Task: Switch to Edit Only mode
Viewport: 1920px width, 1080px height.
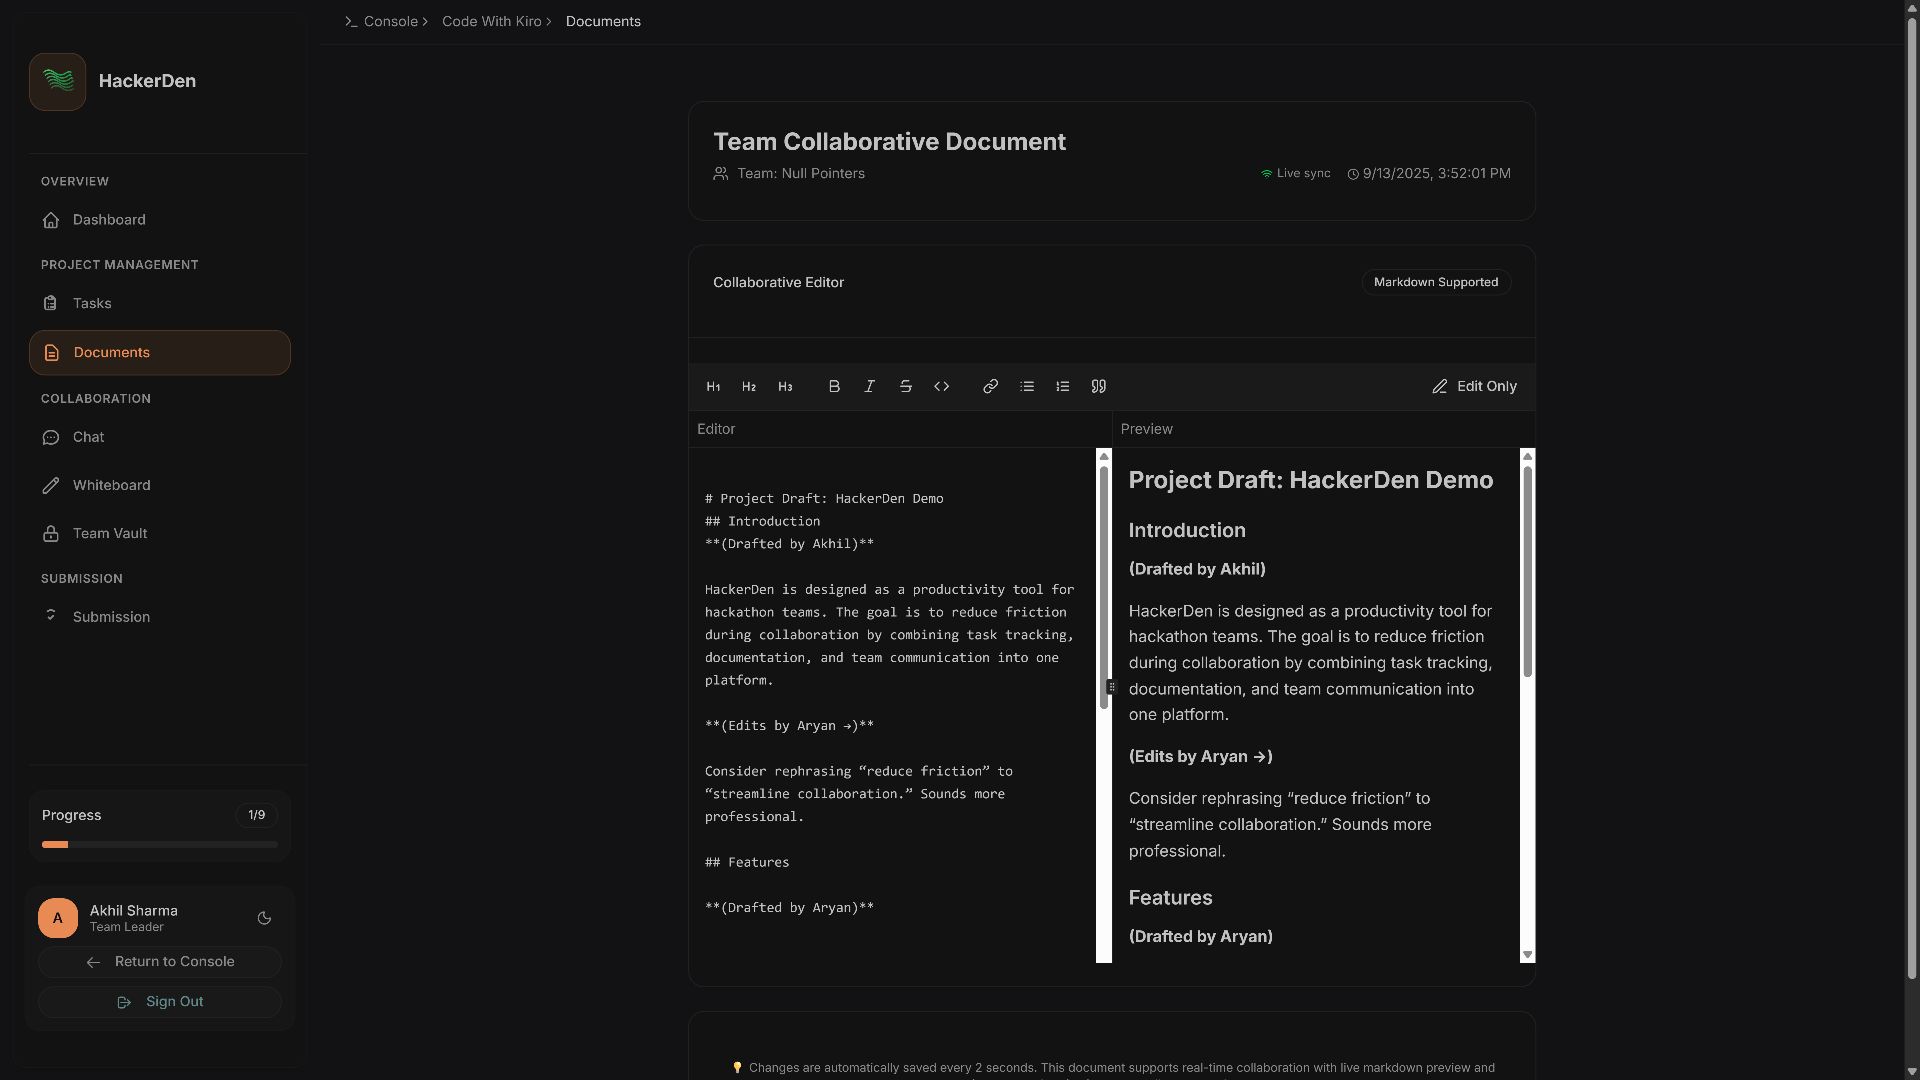Action: tap(1474, 387)
